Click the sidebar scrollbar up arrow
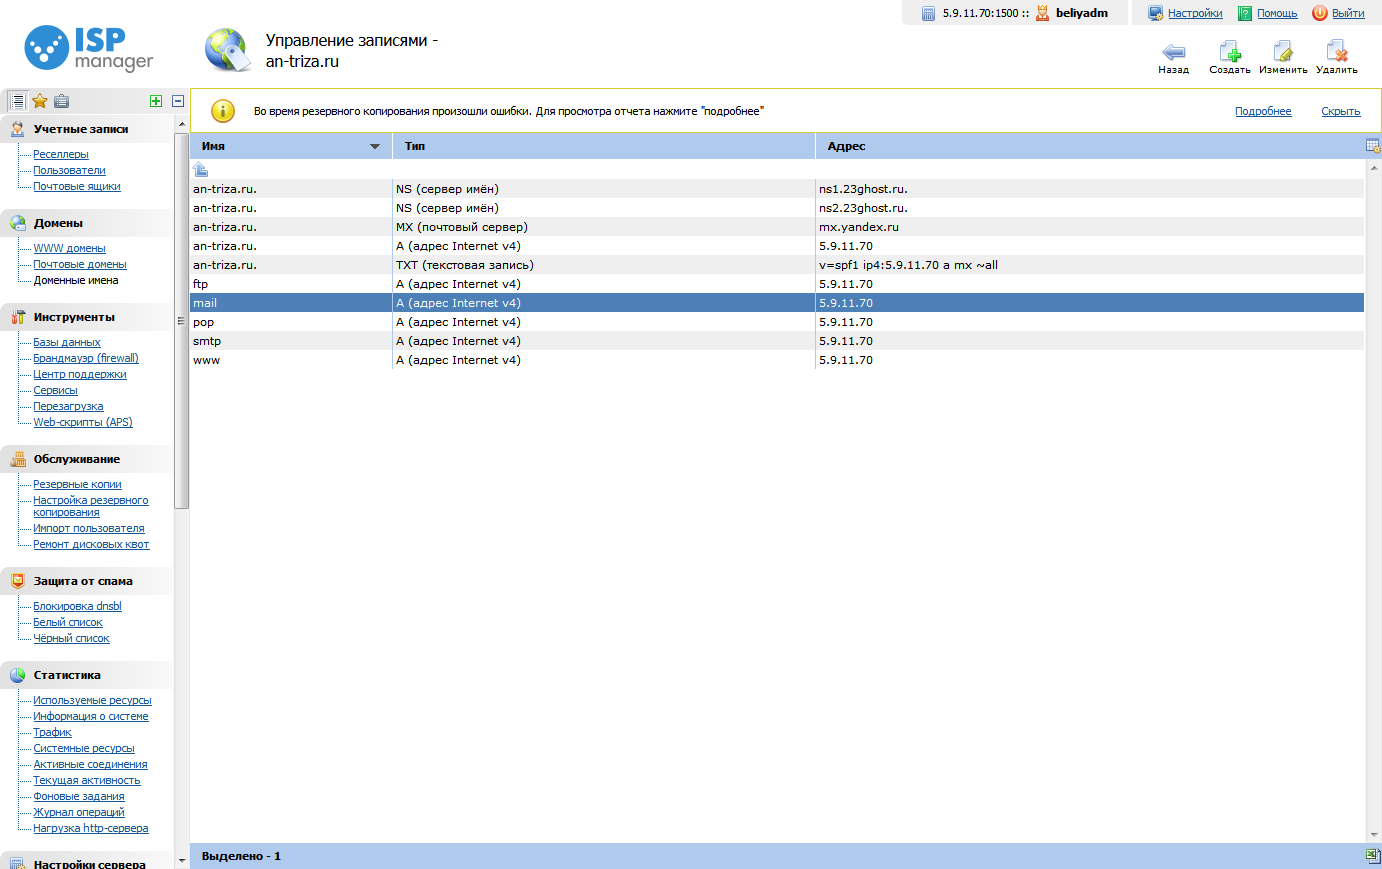This screenshot has height=869, width=1382. coord(181,124)
